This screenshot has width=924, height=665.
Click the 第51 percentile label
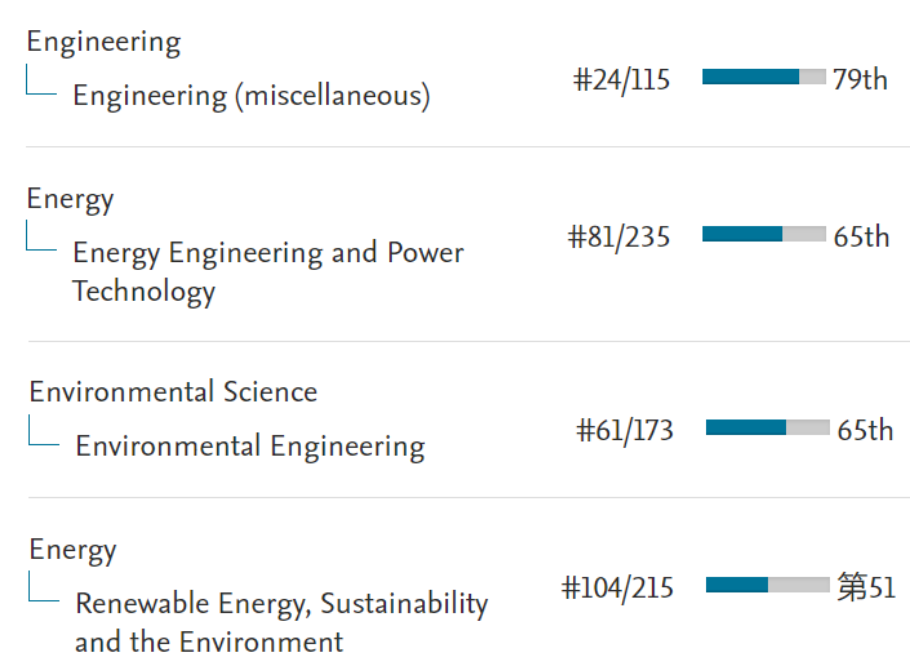[866, 587]
